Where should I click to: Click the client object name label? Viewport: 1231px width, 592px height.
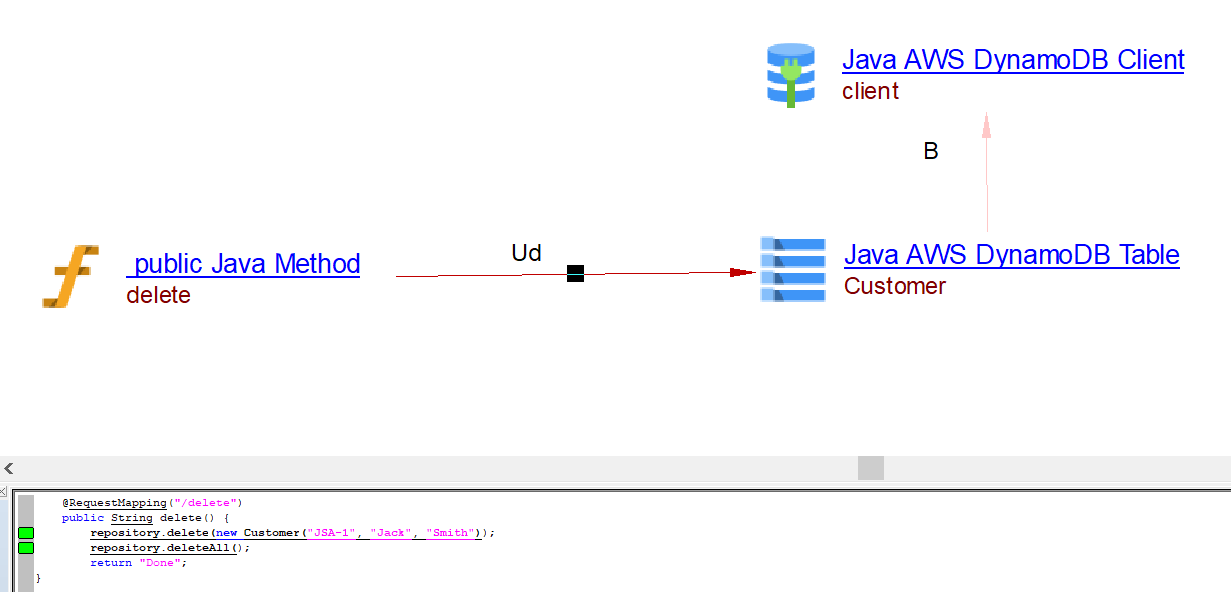pyautogui.click(x=870, y=91)
